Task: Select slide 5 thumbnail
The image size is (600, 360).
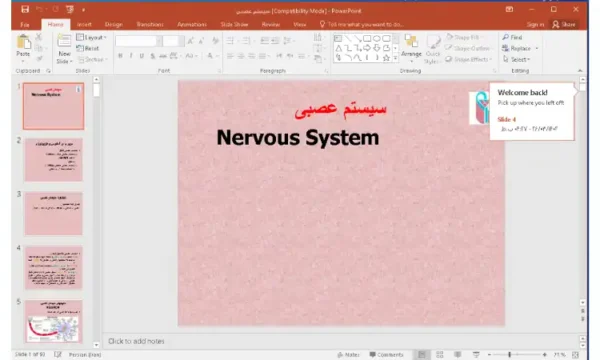Action: (54, 321)
